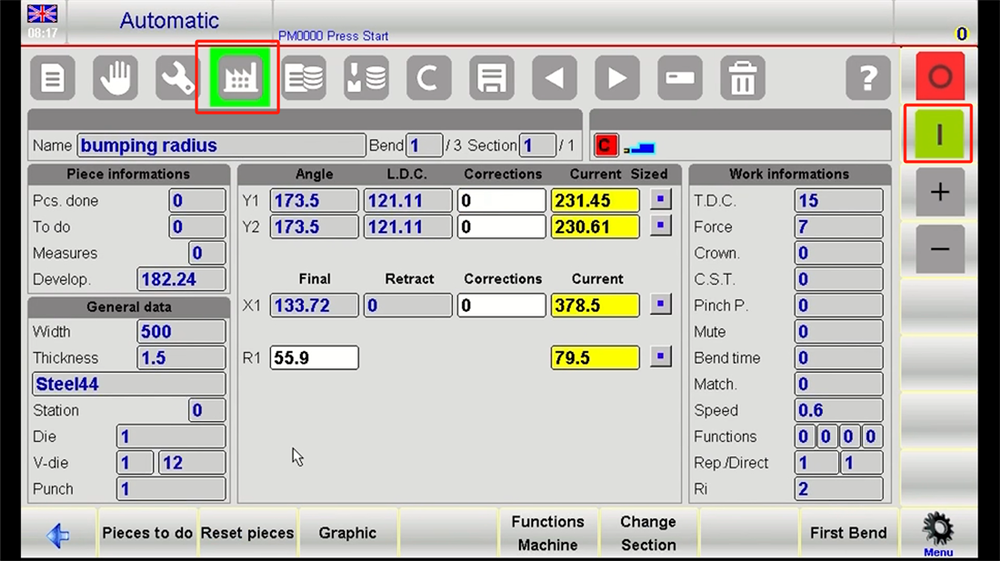Click the minus decrement button

click(x=939, y=249)
